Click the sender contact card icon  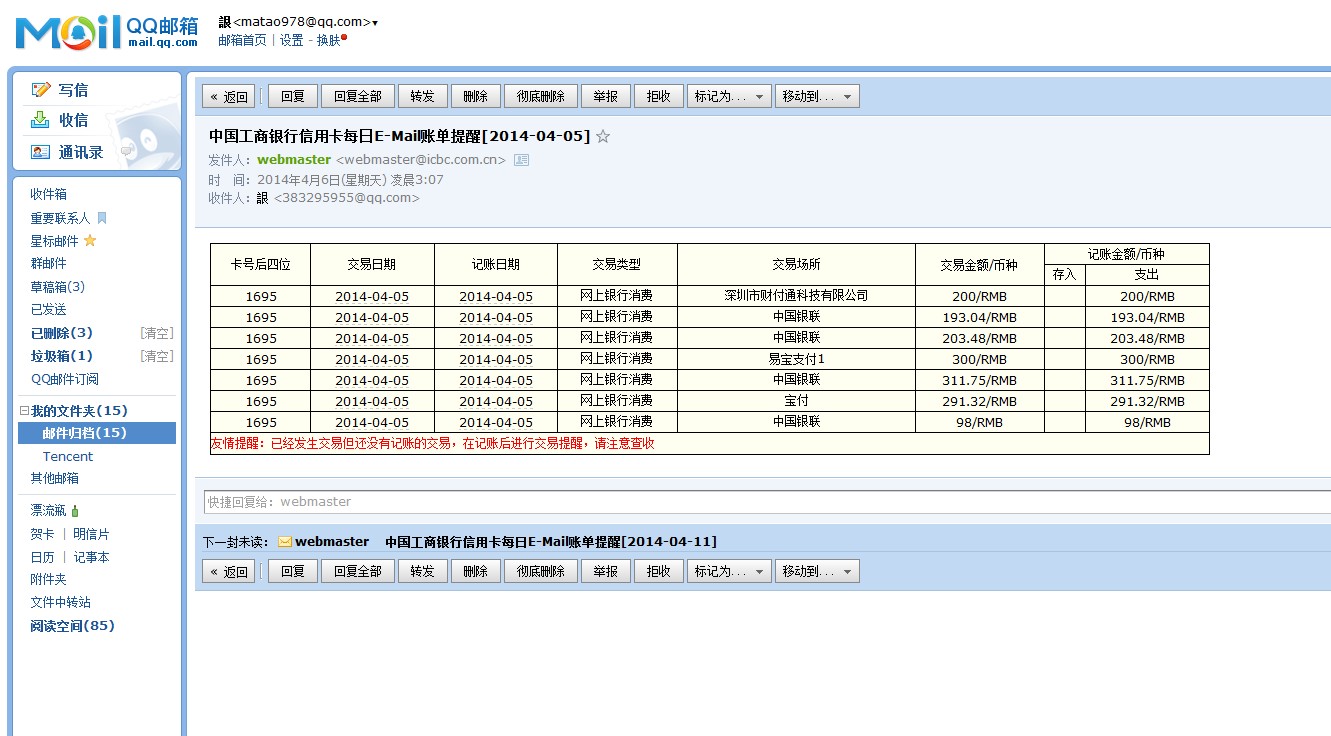(x=521, y=160)
